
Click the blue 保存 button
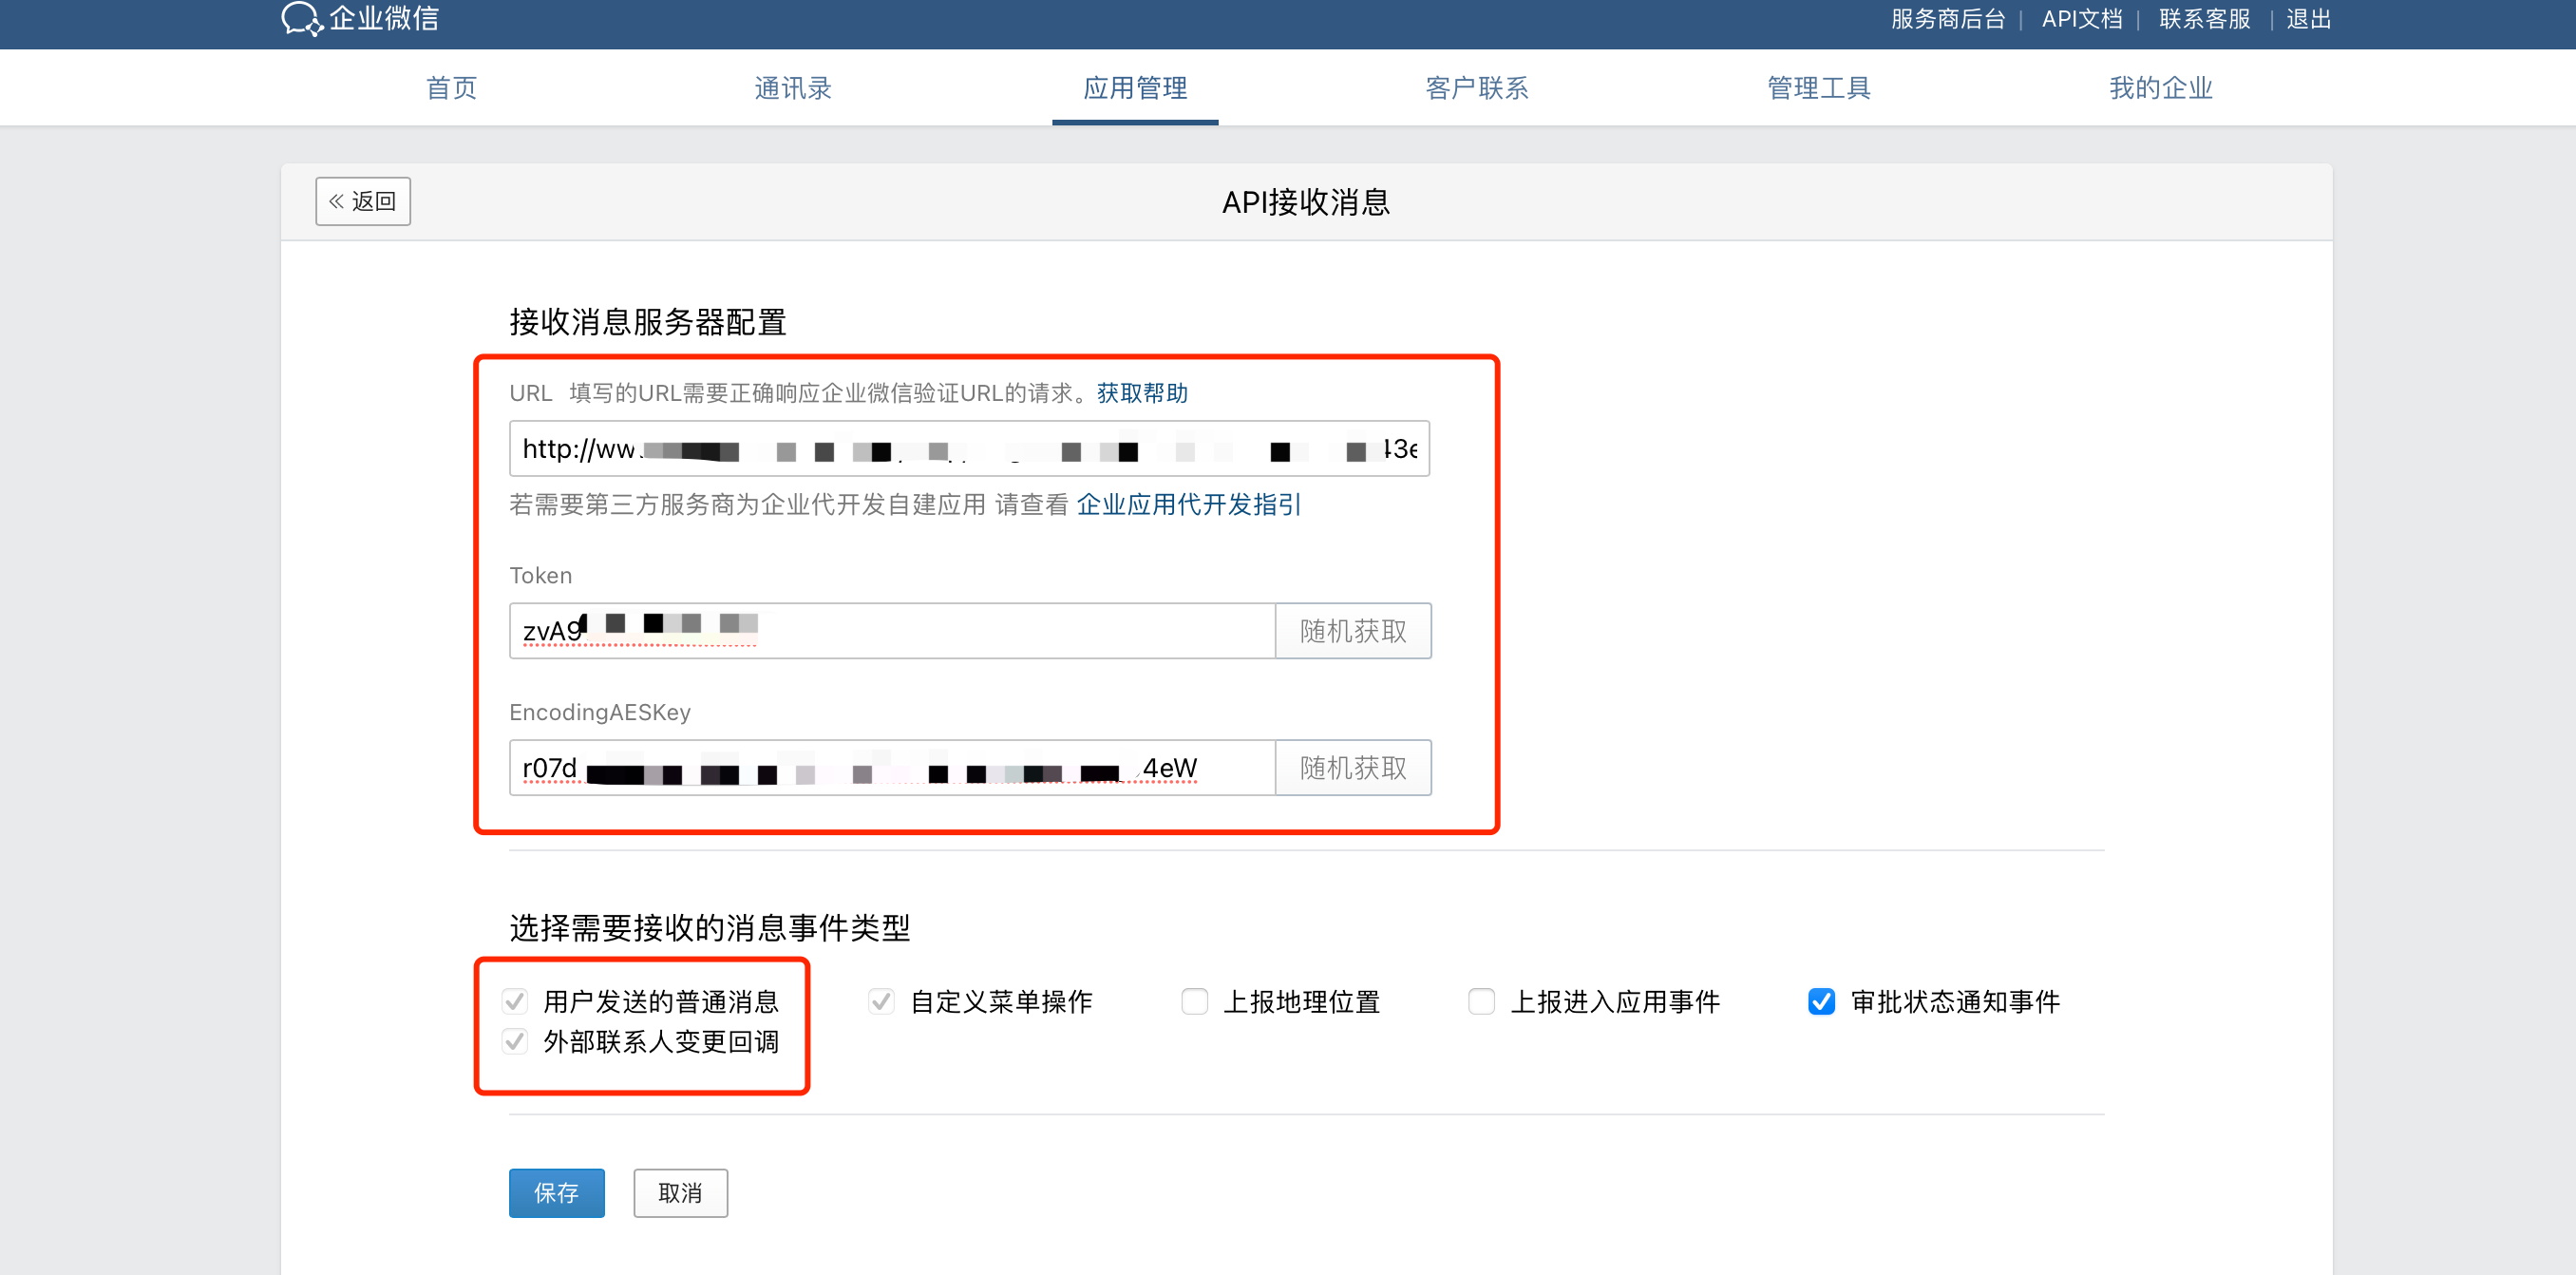(556, 1193)
